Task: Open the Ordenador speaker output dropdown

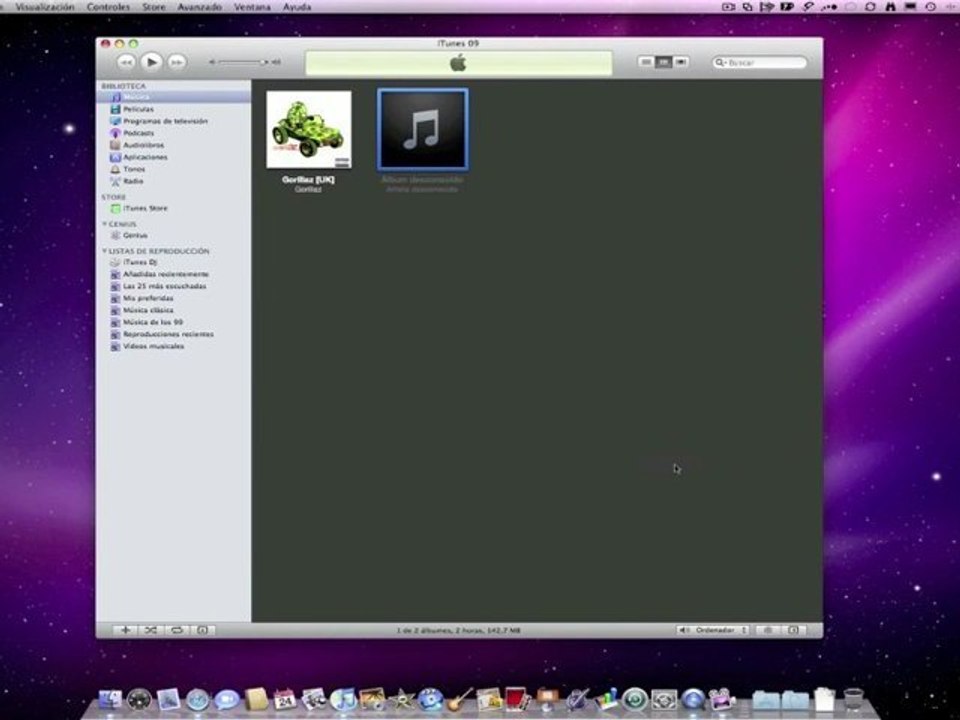Action: coord(713,630)
